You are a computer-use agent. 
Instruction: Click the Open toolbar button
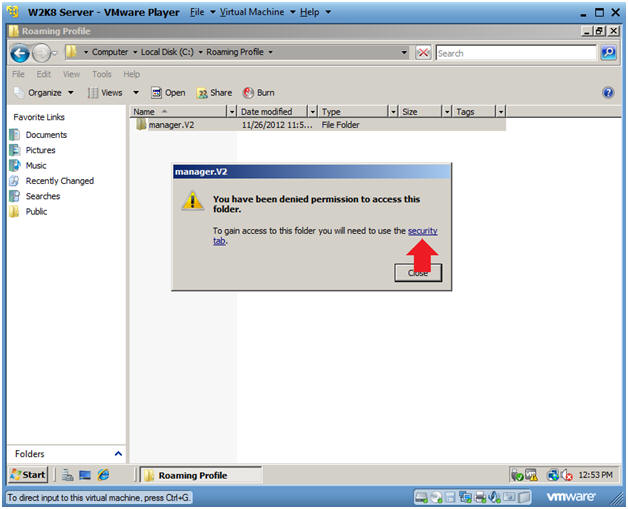(x=169, y=93)
